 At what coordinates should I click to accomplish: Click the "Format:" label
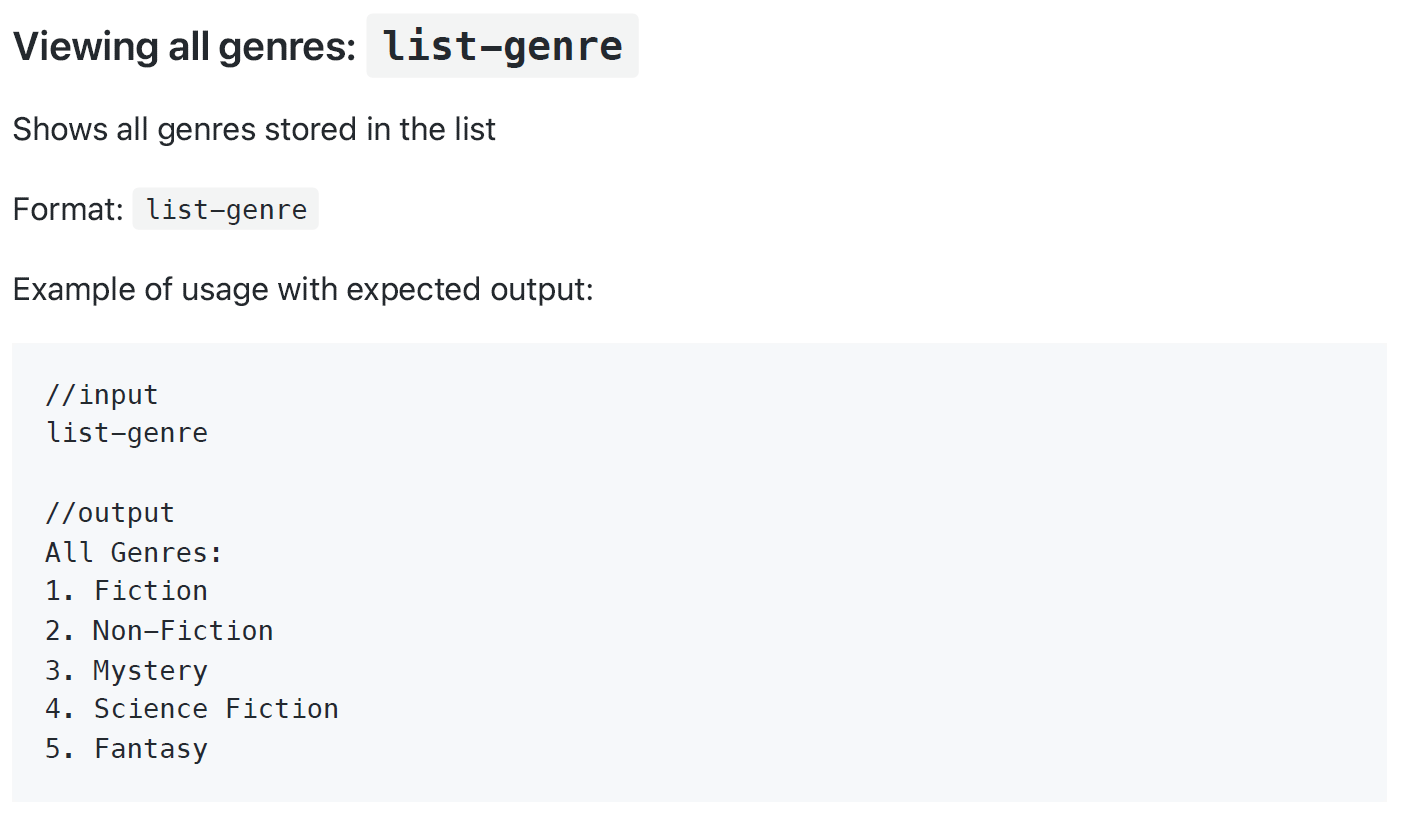[x=68, y=210]
